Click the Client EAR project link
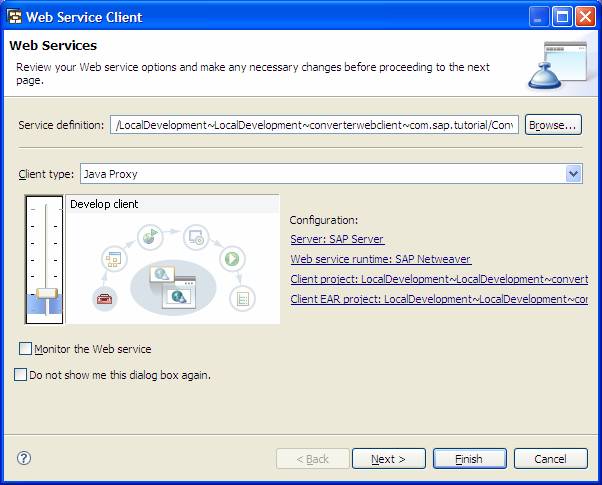This screenshot has height=485, width=602. [438, 299]
